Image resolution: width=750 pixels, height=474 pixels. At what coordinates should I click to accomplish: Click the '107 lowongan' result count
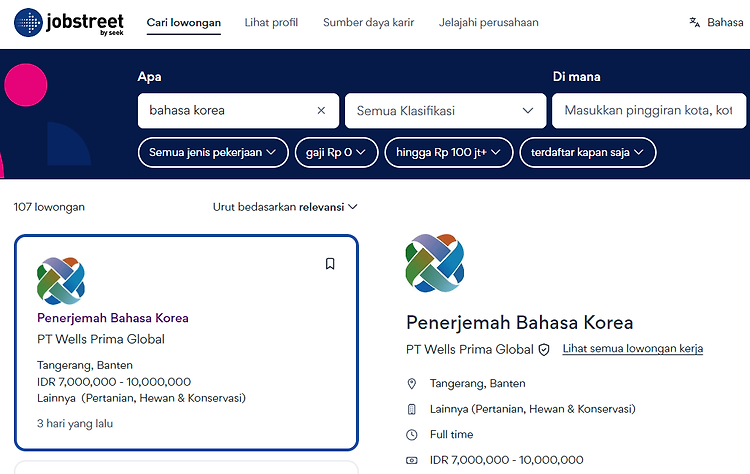point(49,207)
